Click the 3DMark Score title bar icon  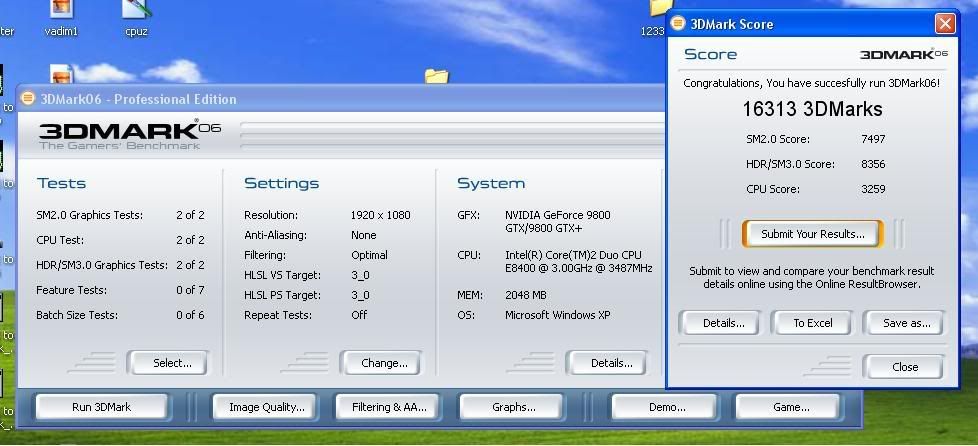(x=678, y=24)
